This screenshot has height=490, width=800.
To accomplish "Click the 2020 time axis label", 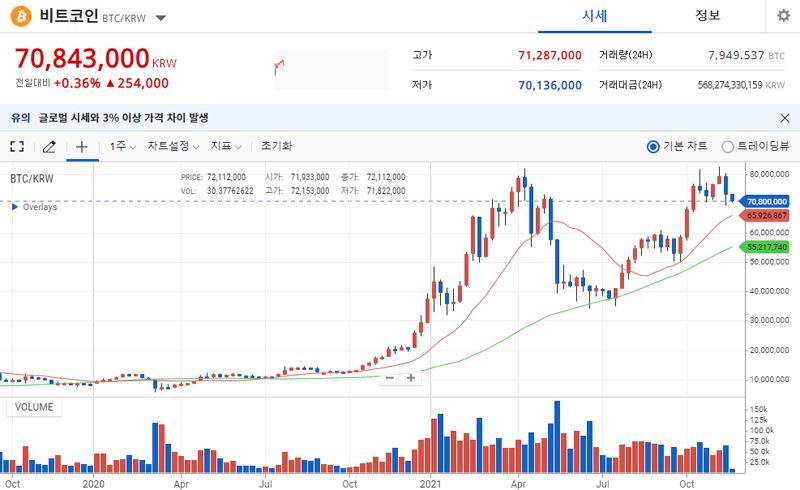I will pos(93,483).
